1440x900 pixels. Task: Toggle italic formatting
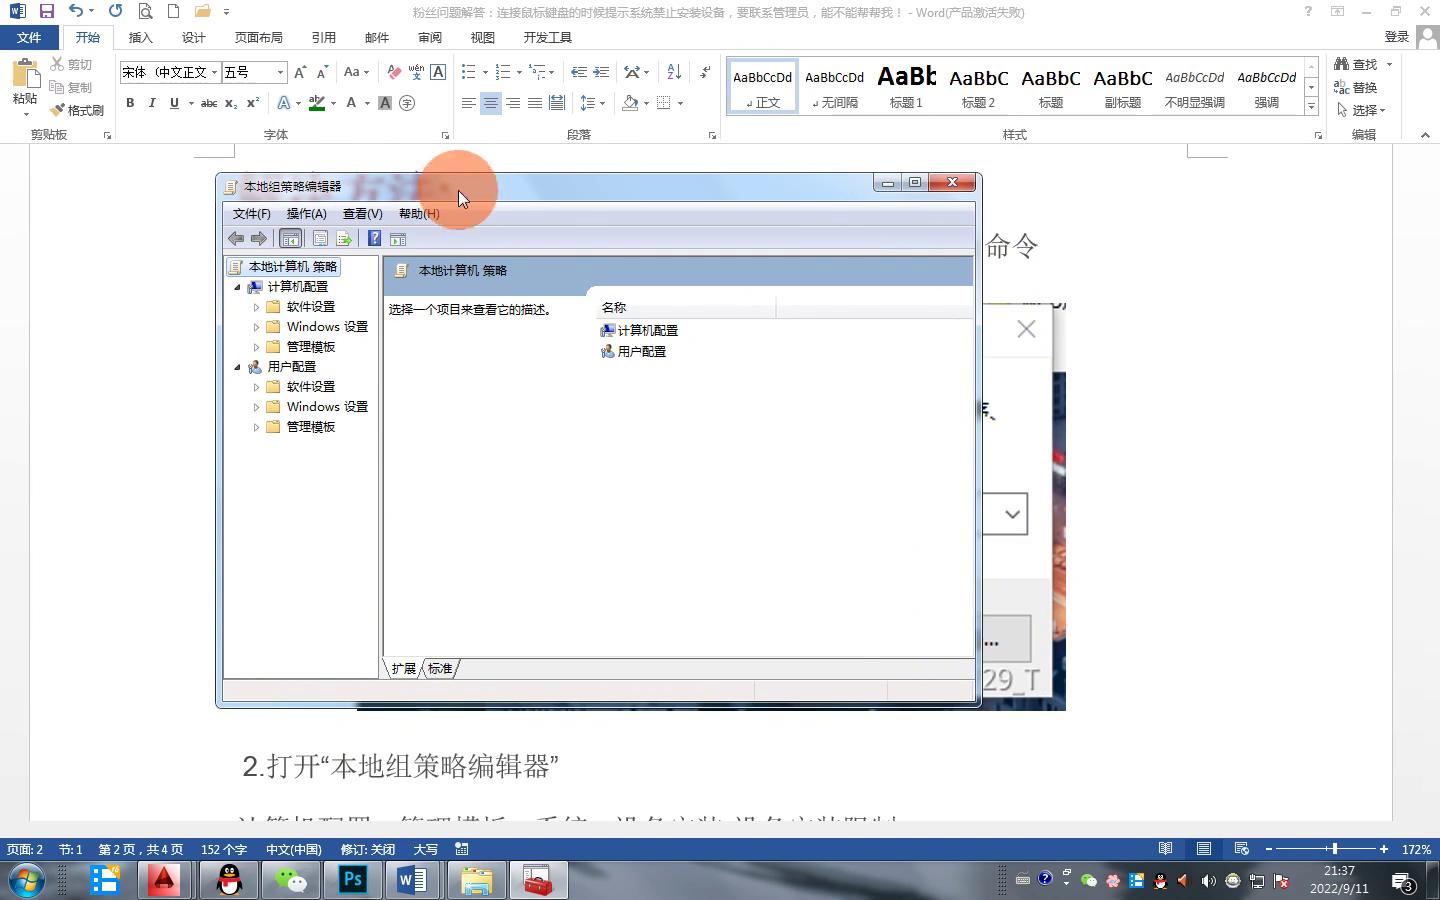[151, 103]
